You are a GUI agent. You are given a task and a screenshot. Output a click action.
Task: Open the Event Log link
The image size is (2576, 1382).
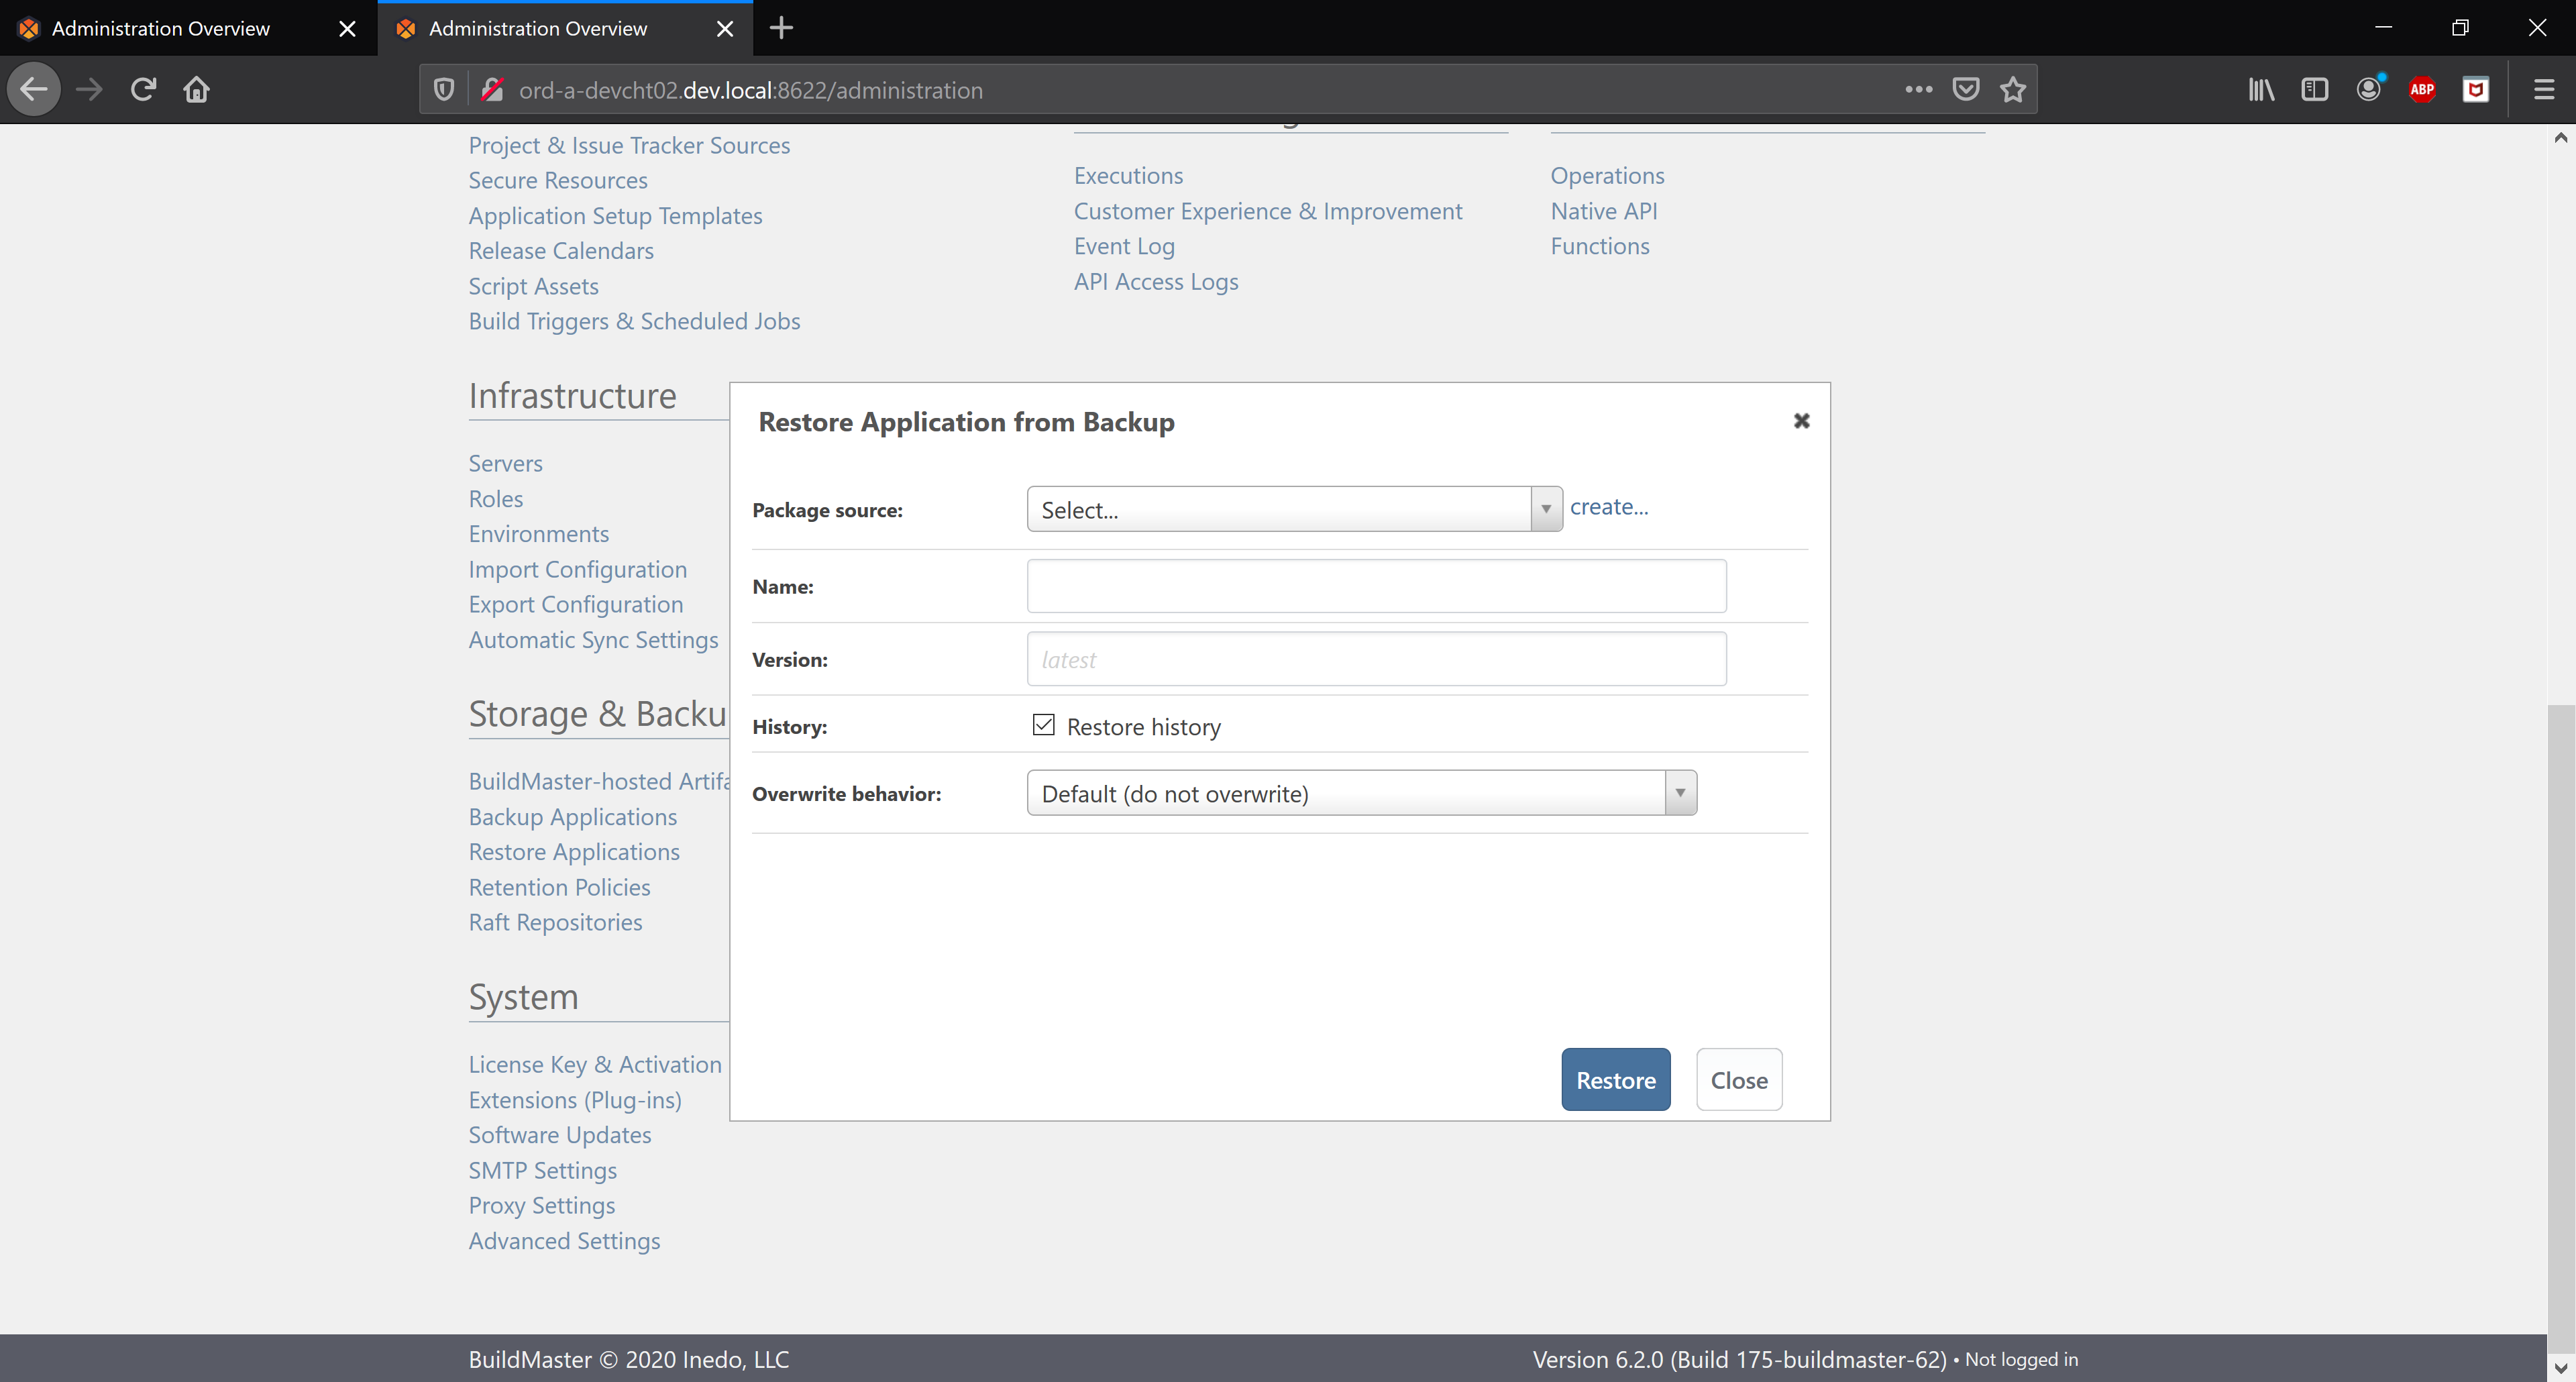1124,247
